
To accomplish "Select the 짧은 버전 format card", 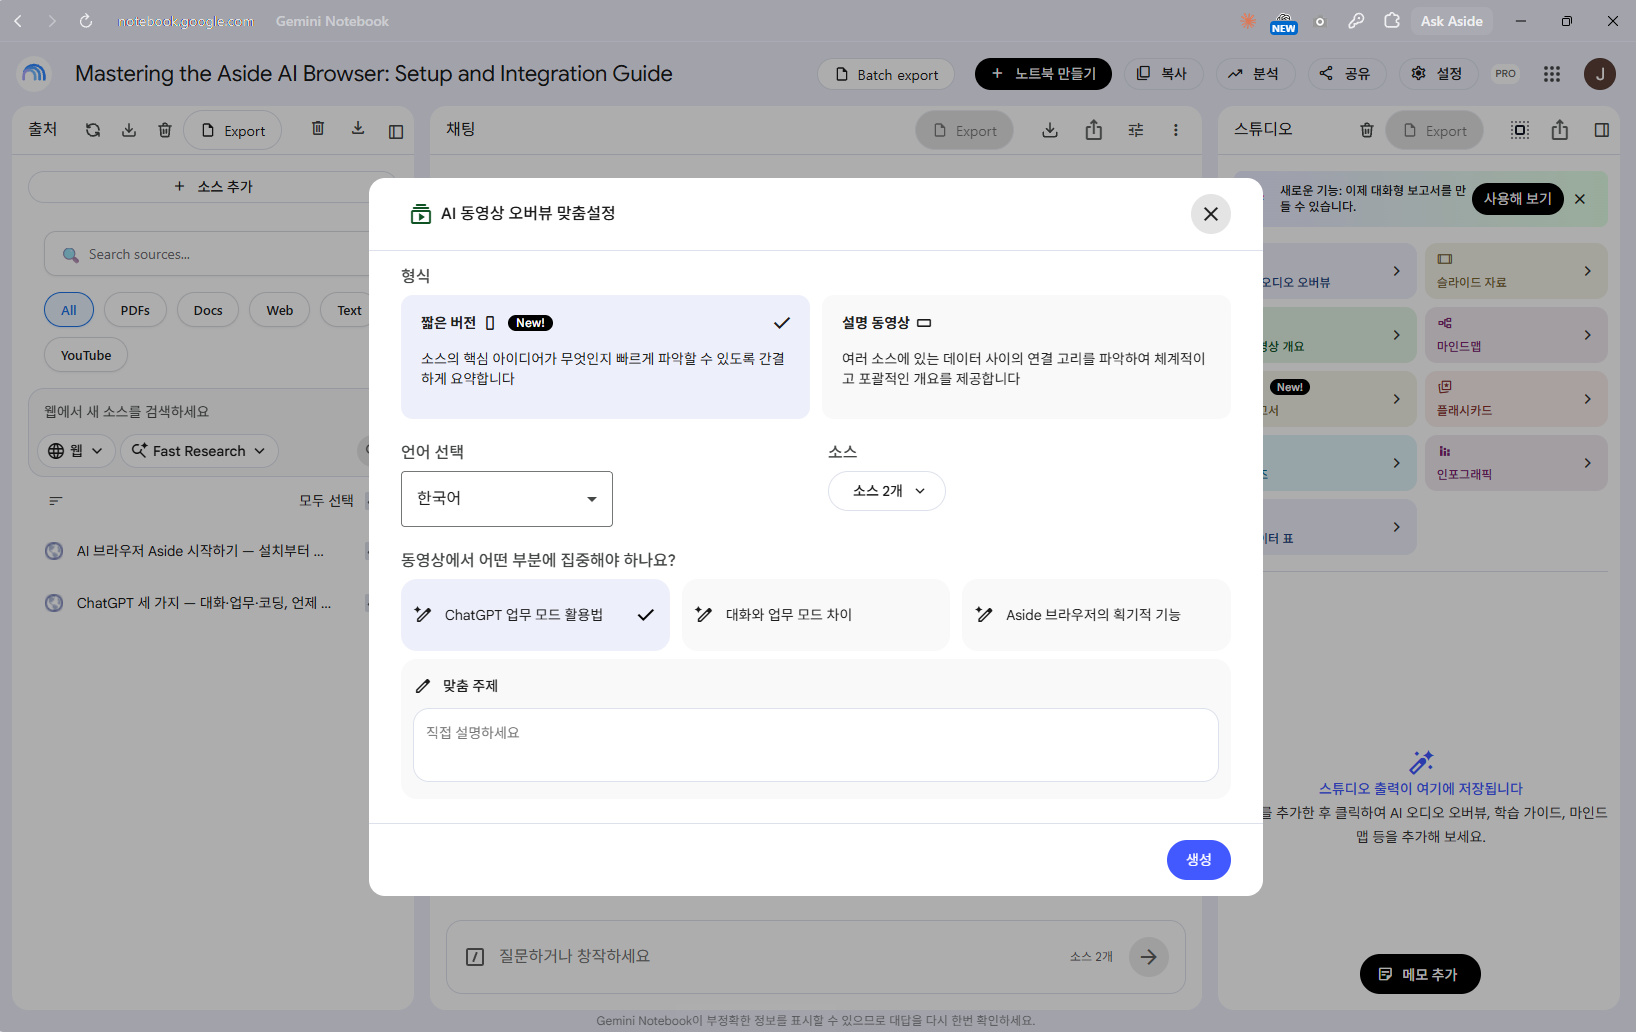I will point(605,356).
